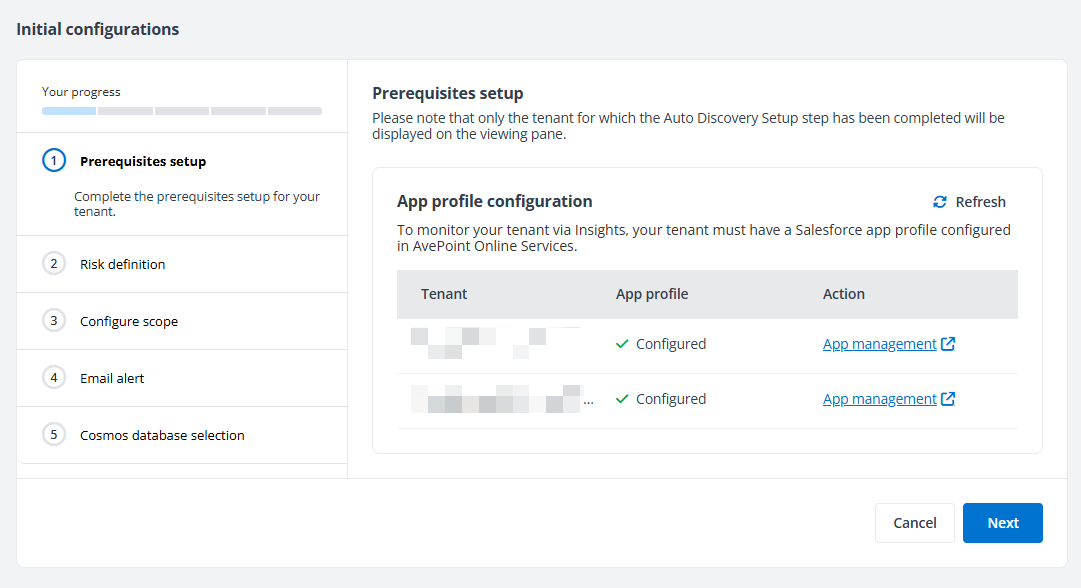Click the step 2 number circle
1081x588 pixels.
click(54, 264)
